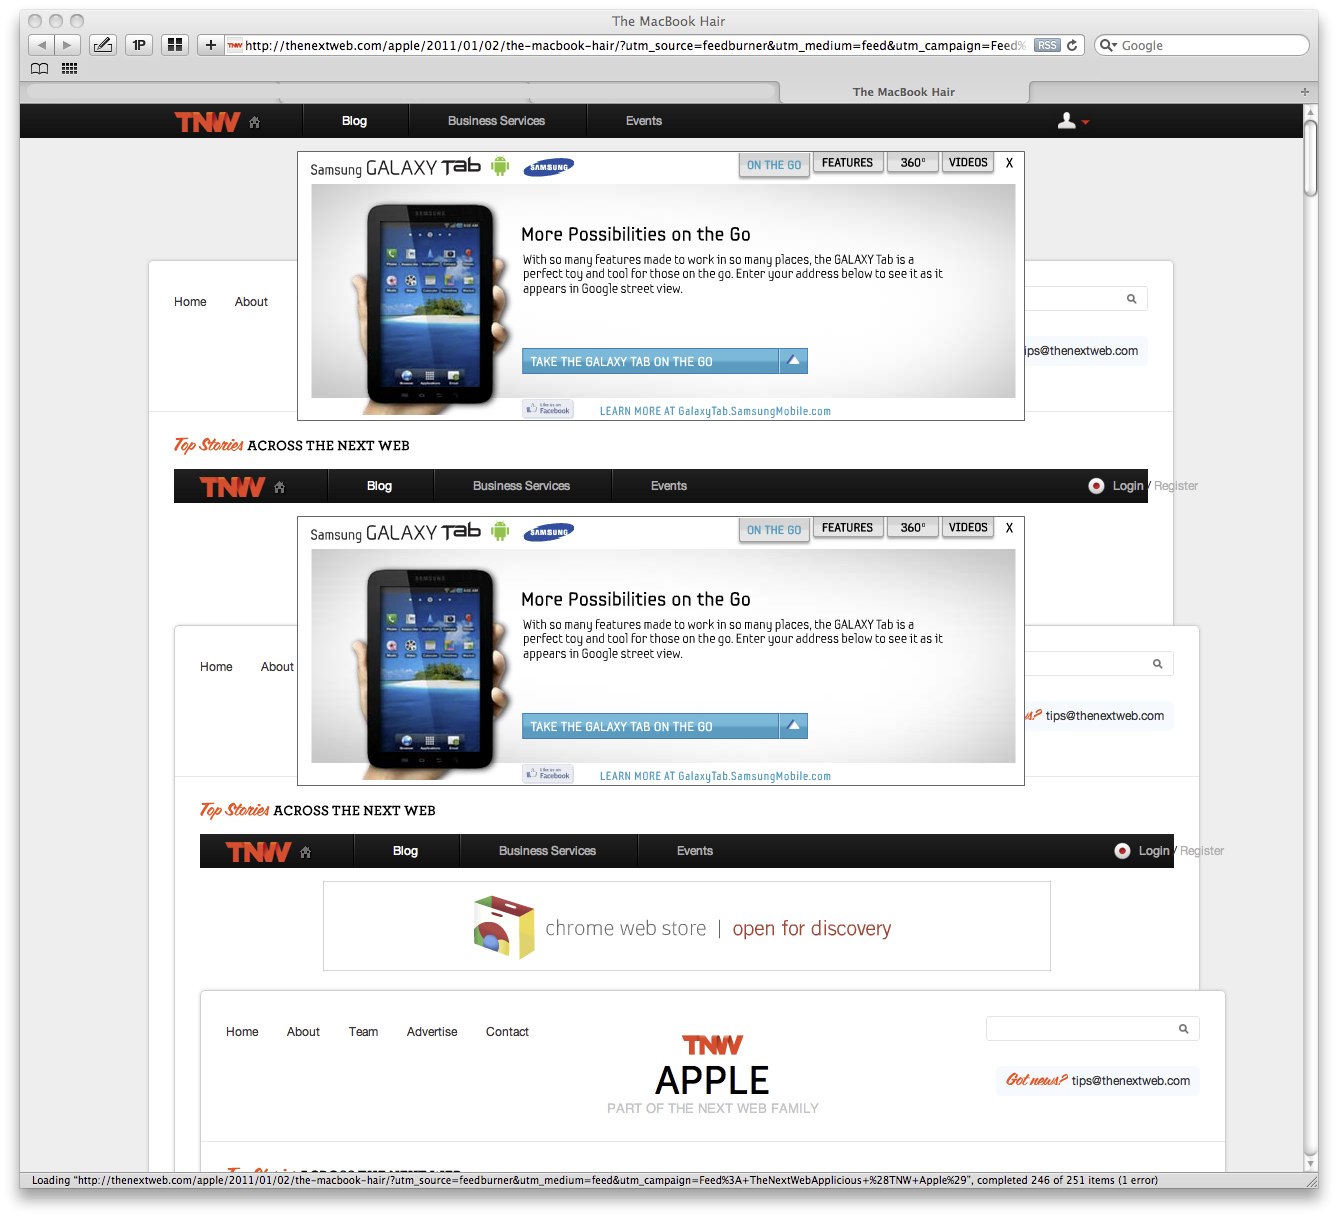Click Register in third black bar
This screenshot has height=1218, width=1338.
[1202, 851]
